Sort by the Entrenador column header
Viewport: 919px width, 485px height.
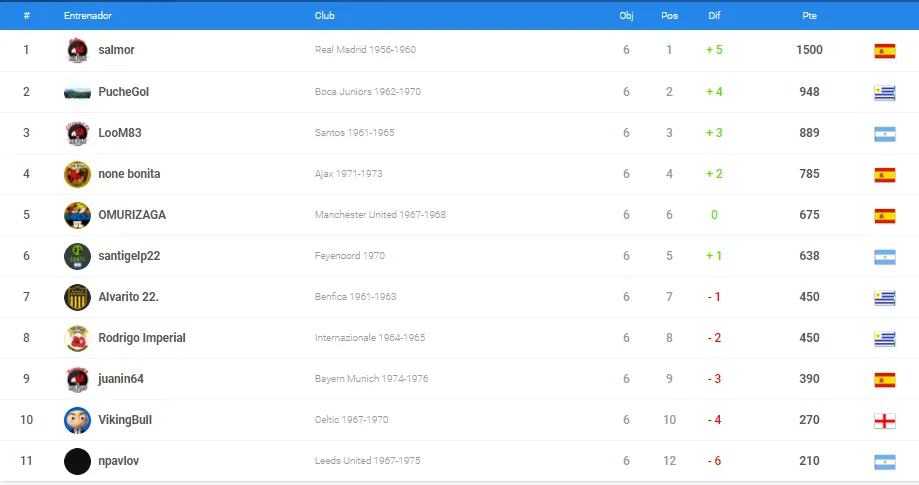point(88,16)
